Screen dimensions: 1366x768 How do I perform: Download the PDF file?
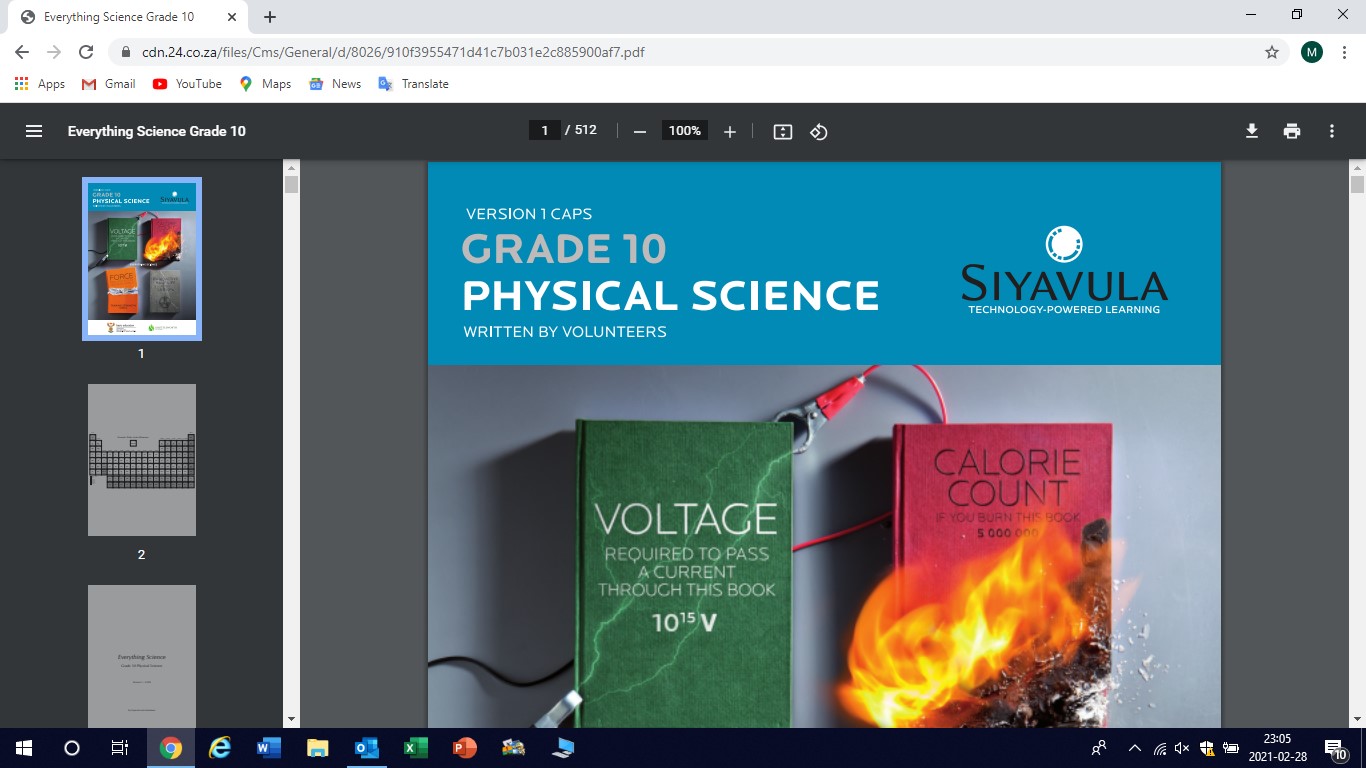tap(1252, 131)
